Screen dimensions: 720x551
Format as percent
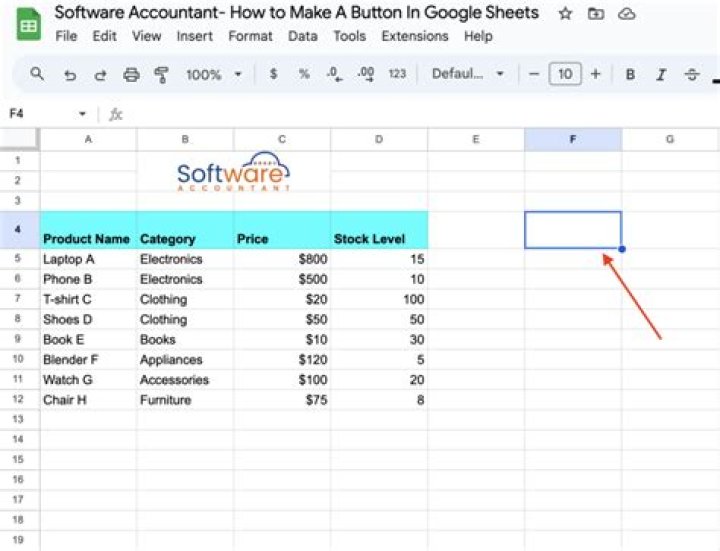coord(304,73)
